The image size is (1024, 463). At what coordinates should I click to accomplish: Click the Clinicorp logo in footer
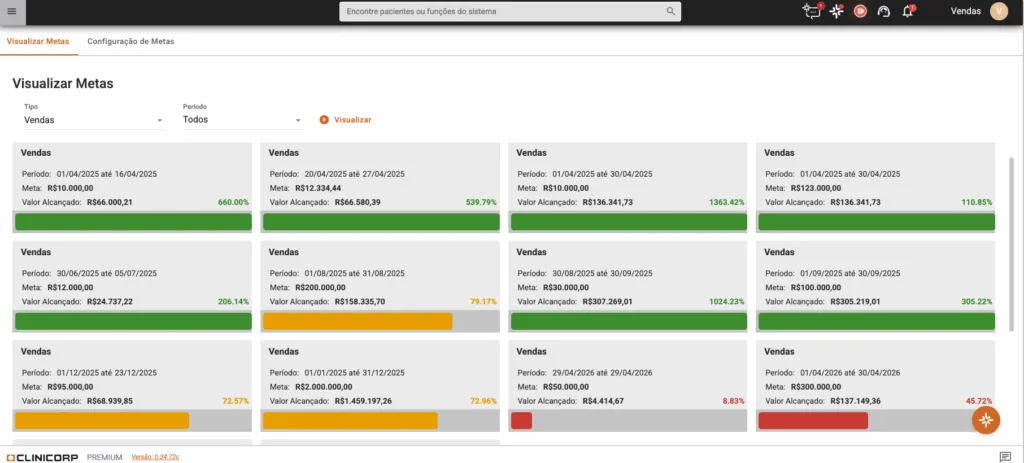pyautogui.click(x=42, y=457)
